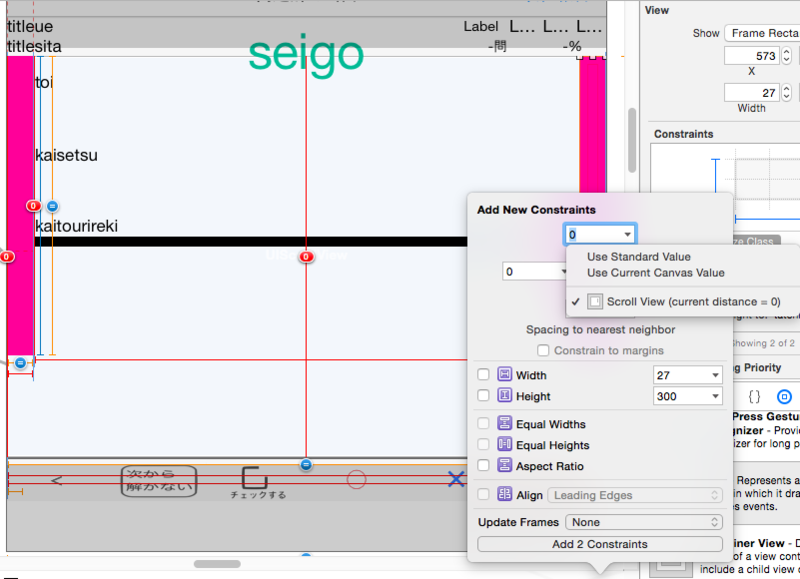Viewport: 800px width, 579px height.
Task: Open the Show Frame Rectangle dropdown
Action: coord(762,33)
